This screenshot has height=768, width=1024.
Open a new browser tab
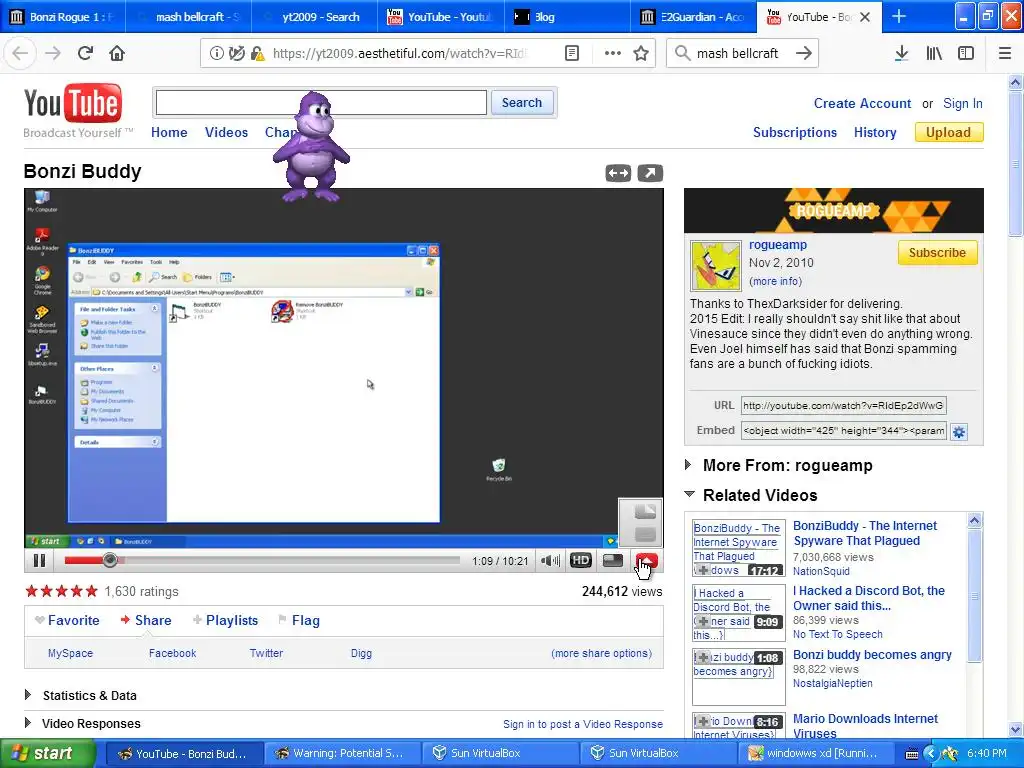[x=899, y=16]
